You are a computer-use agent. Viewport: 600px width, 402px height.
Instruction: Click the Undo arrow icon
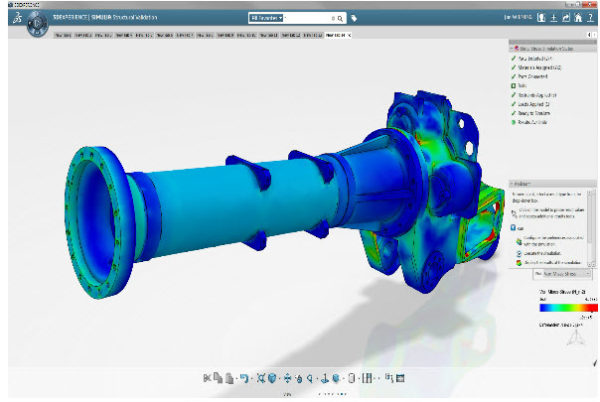click(244, 378)
